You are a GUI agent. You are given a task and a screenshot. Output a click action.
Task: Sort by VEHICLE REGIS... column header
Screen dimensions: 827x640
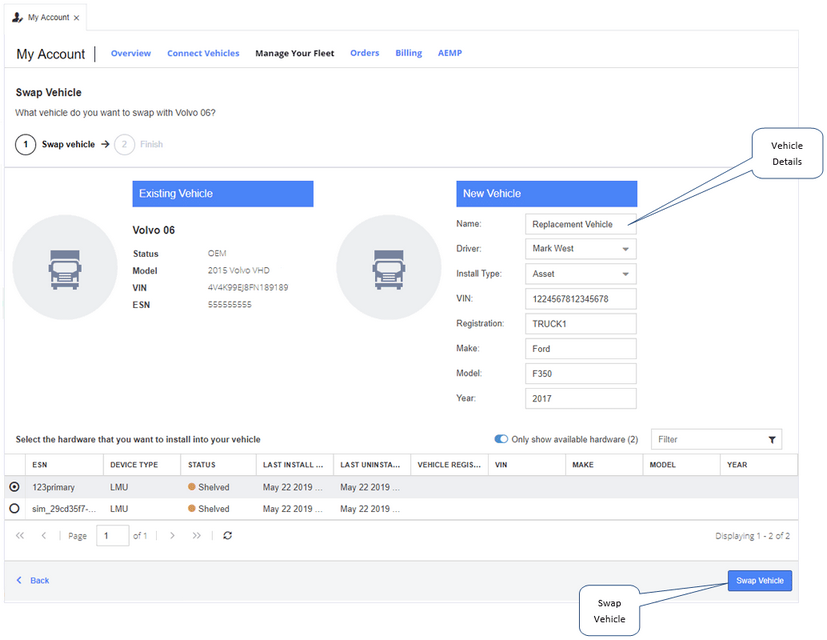(449, 465)
